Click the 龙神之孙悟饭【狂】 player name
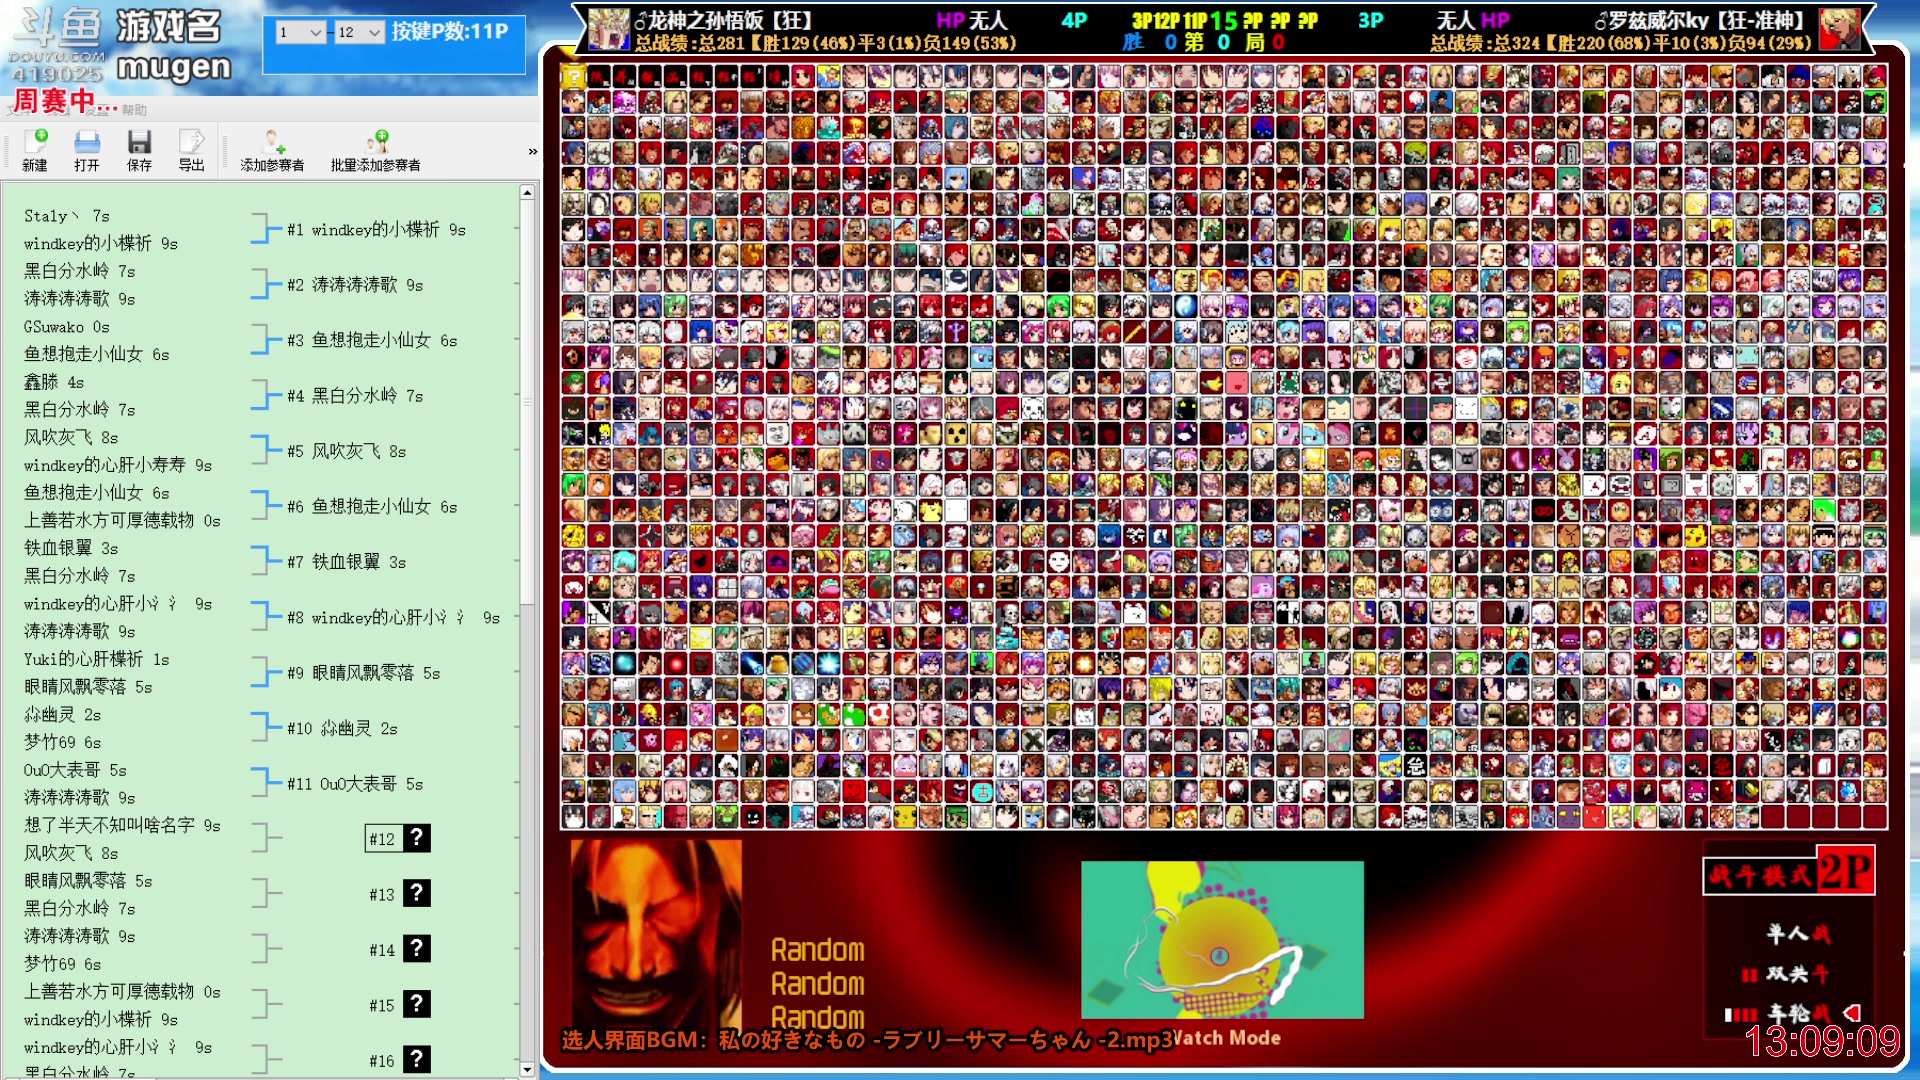Viewport: 1920px width, 1080px height. (x=723, y=20)
